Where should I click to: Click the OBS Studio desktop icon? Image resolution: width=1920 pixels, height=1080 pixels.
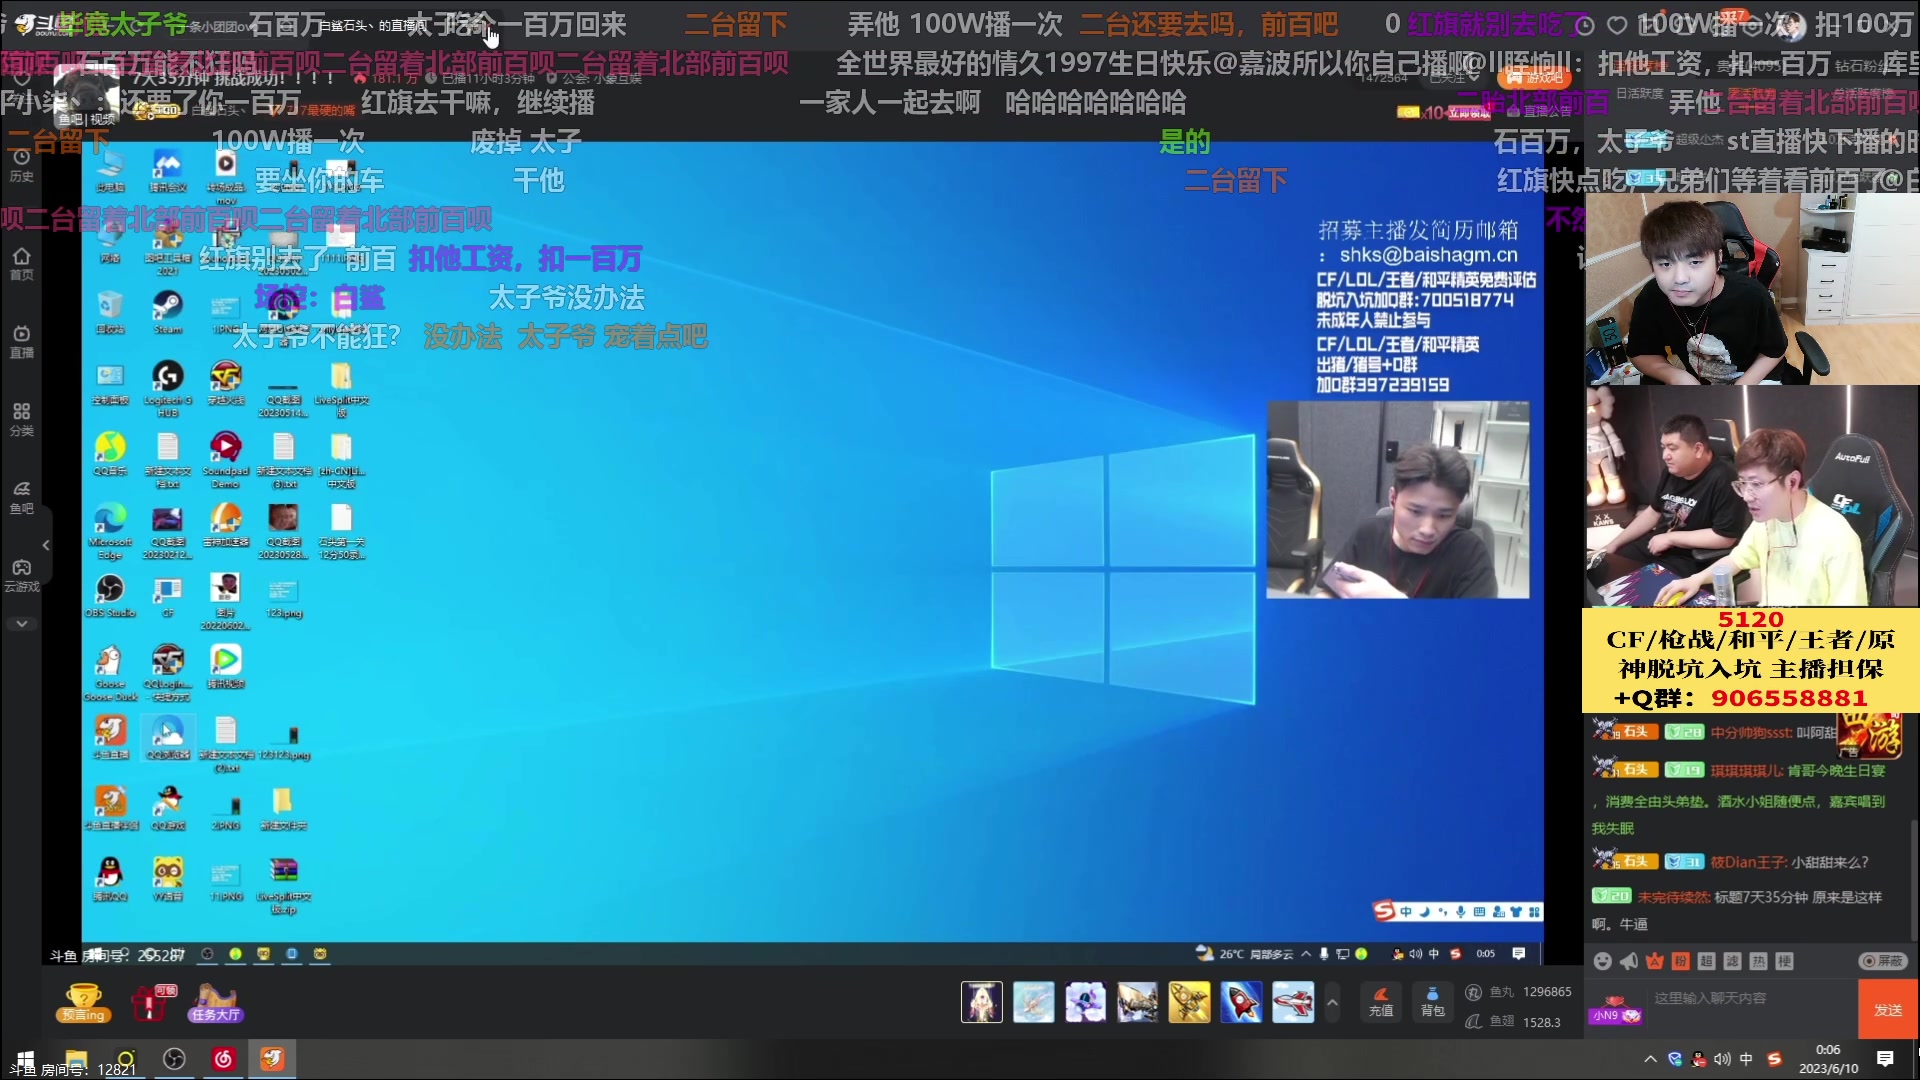click(110, 595)
